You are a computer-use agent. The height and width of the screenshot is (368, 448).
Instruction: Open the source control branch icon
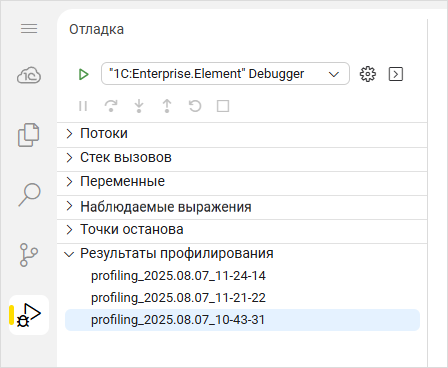pos(29,255)
